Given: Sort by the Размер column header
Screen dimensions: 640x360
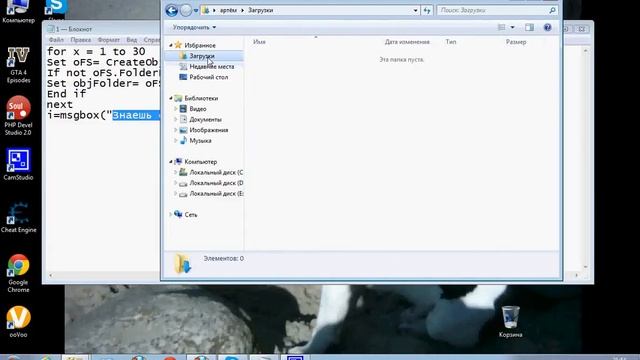Looking at the screenshot, I should (516, 42).
